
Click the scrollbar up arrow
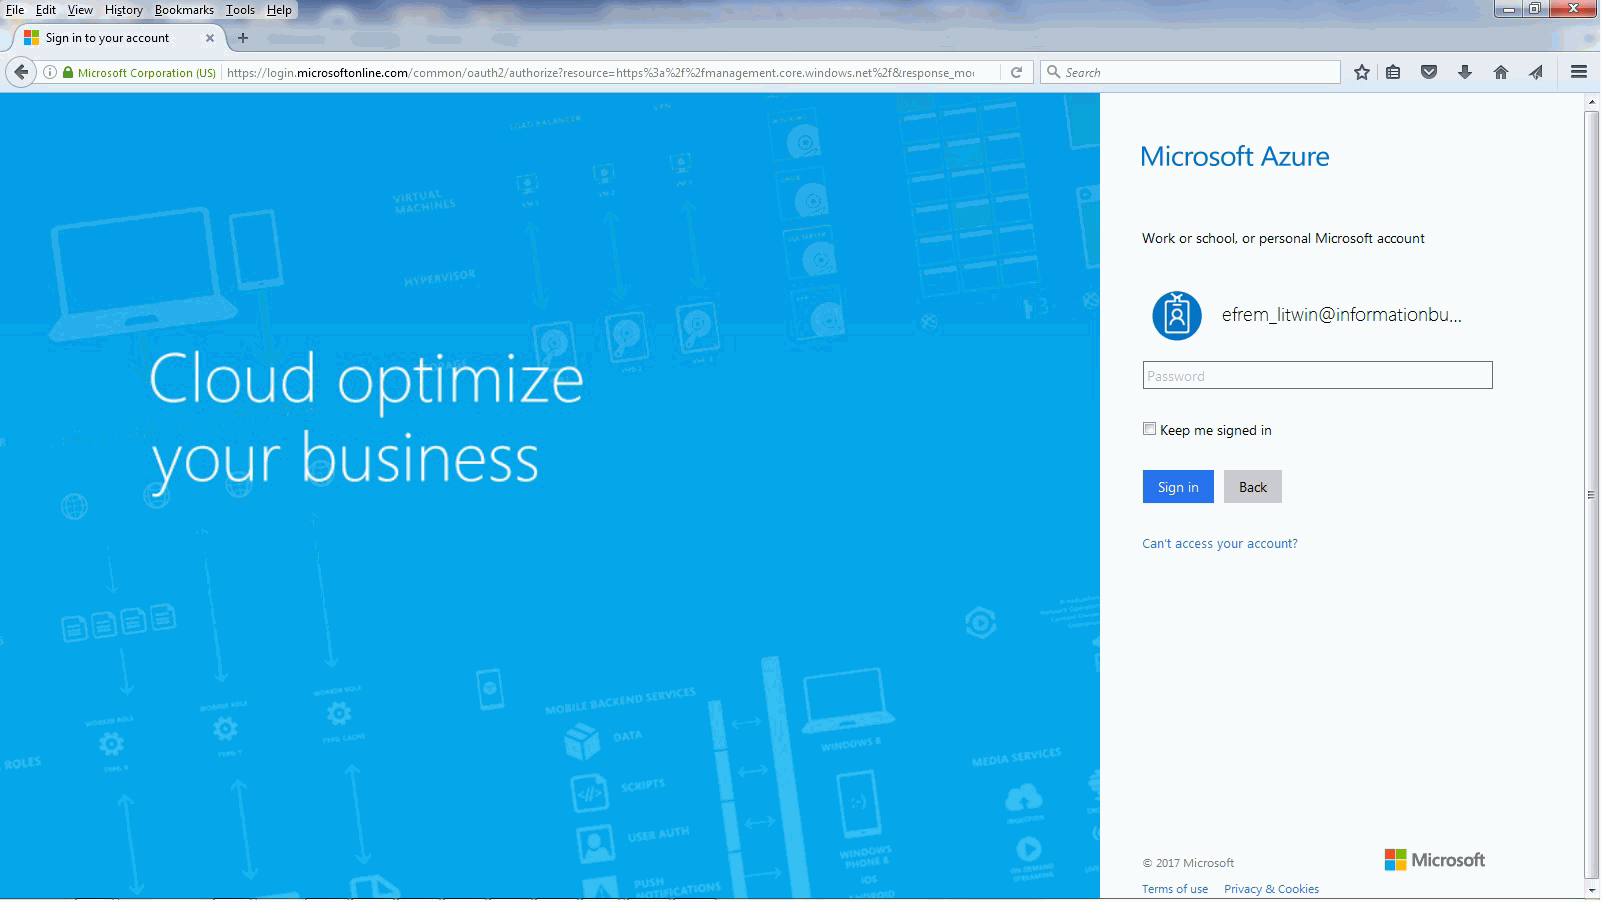[1592, 101]
